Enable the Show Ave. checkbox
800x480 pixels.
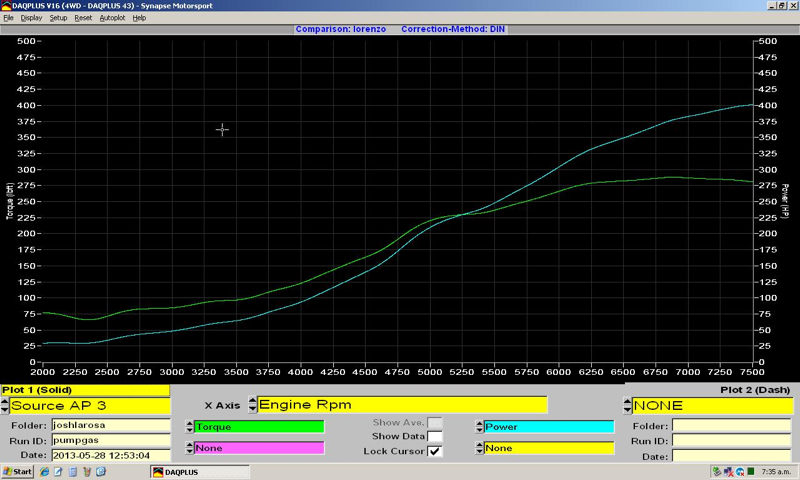[435, 423]
